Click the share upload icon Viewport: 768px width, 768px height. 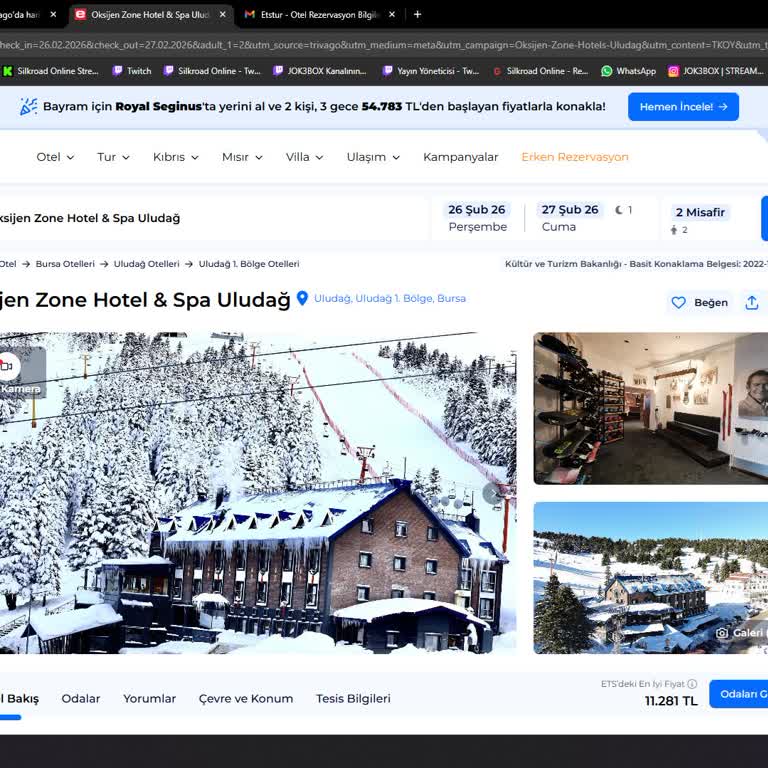coord(751,303)
